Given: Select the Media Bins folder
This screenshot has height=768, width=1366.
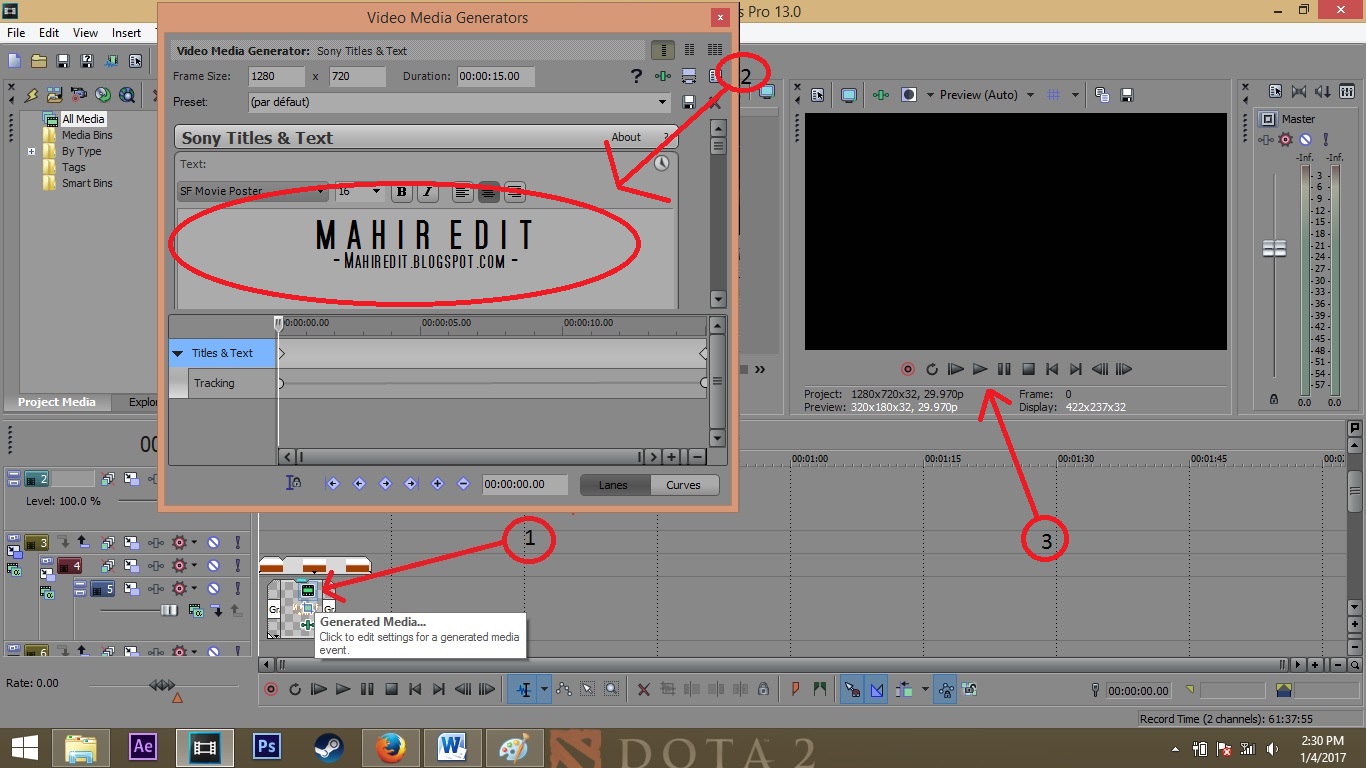Looking at the screenshot, I should click(87, 135).
